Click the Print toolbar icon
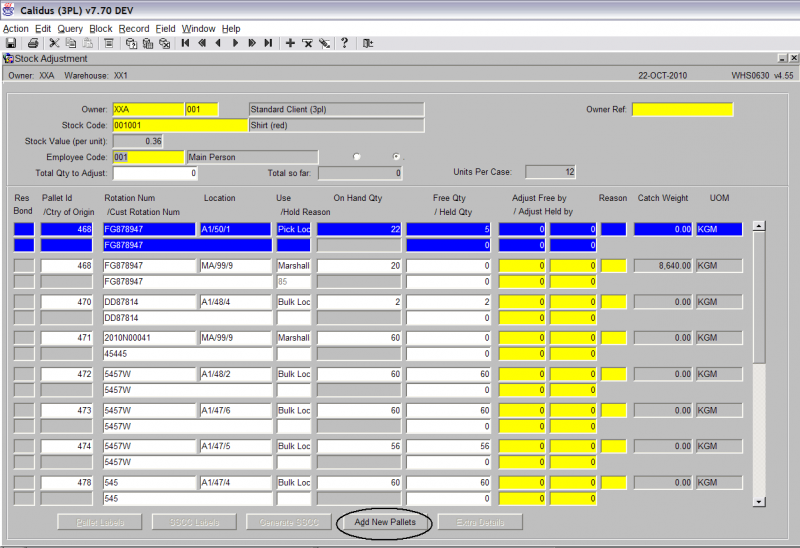The height and width of the screenshot is (548, 800). (33, 43)
